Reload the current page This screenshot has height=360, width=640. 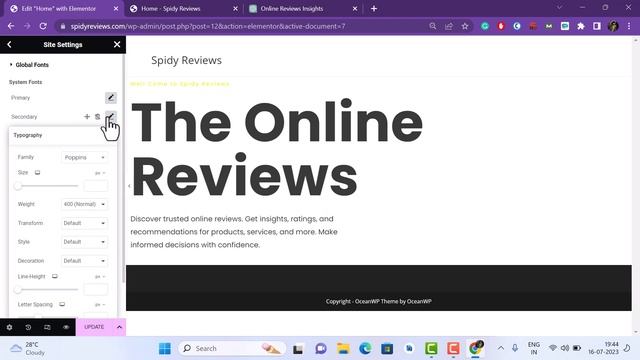point(43,26)
